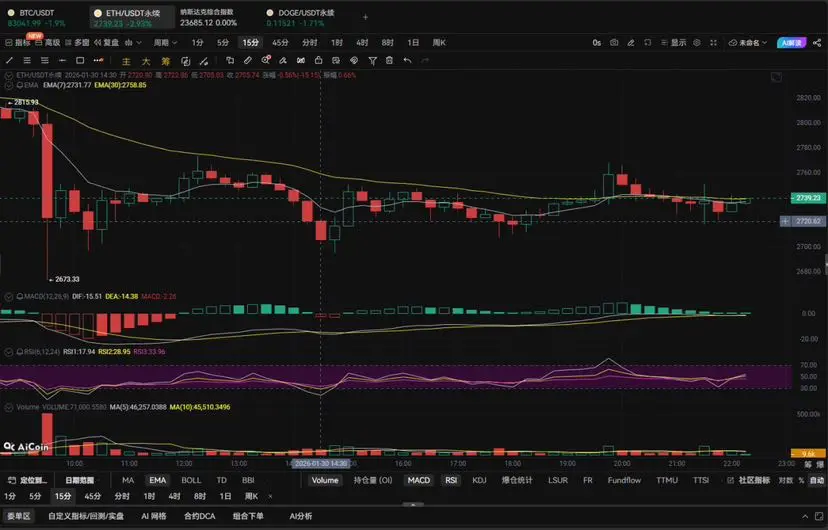Take a chart screenshot with camera icon
The height and width of the screenshot is (530, 828).
[614, 43]
